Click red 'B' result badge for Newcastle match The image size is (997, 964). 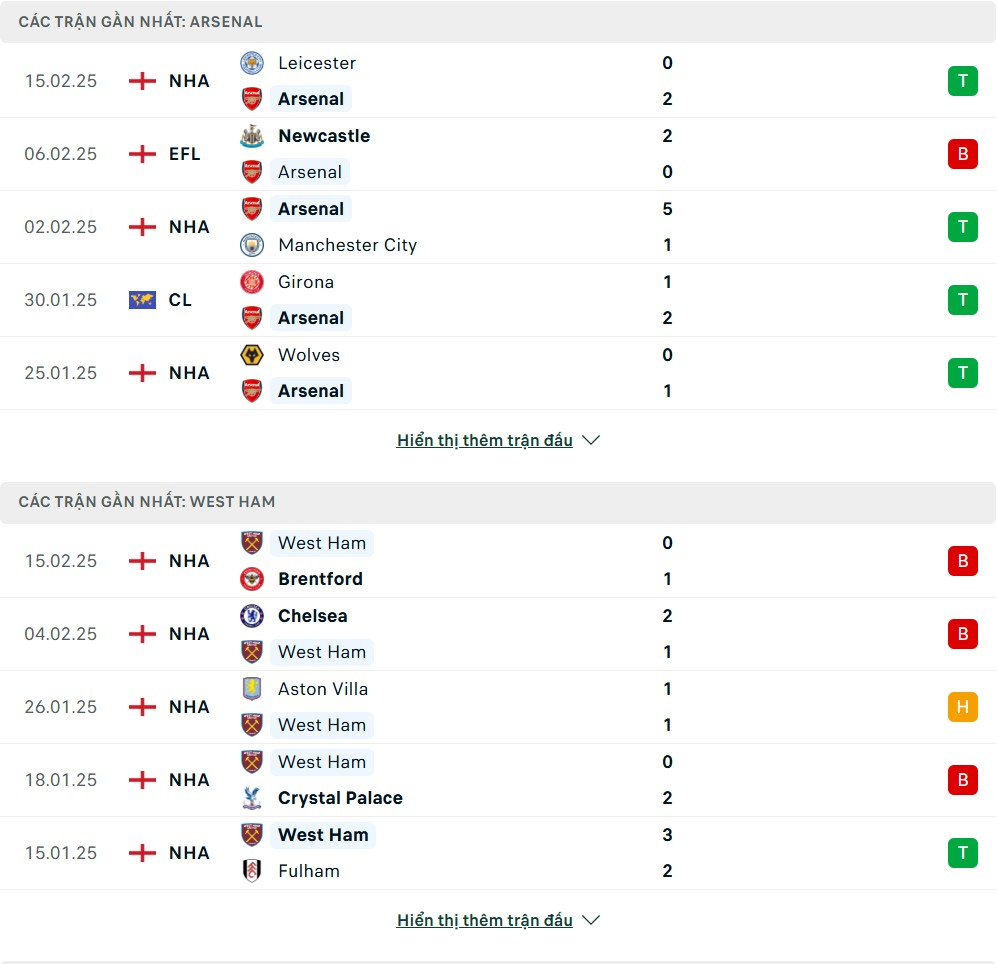(962, 154)
